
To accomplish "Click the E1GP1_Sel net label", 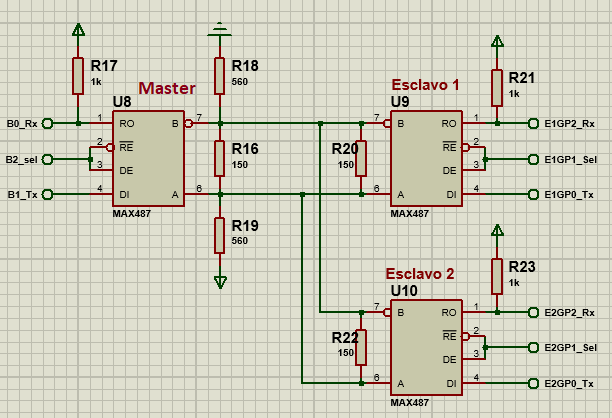I will click(571, 160).
